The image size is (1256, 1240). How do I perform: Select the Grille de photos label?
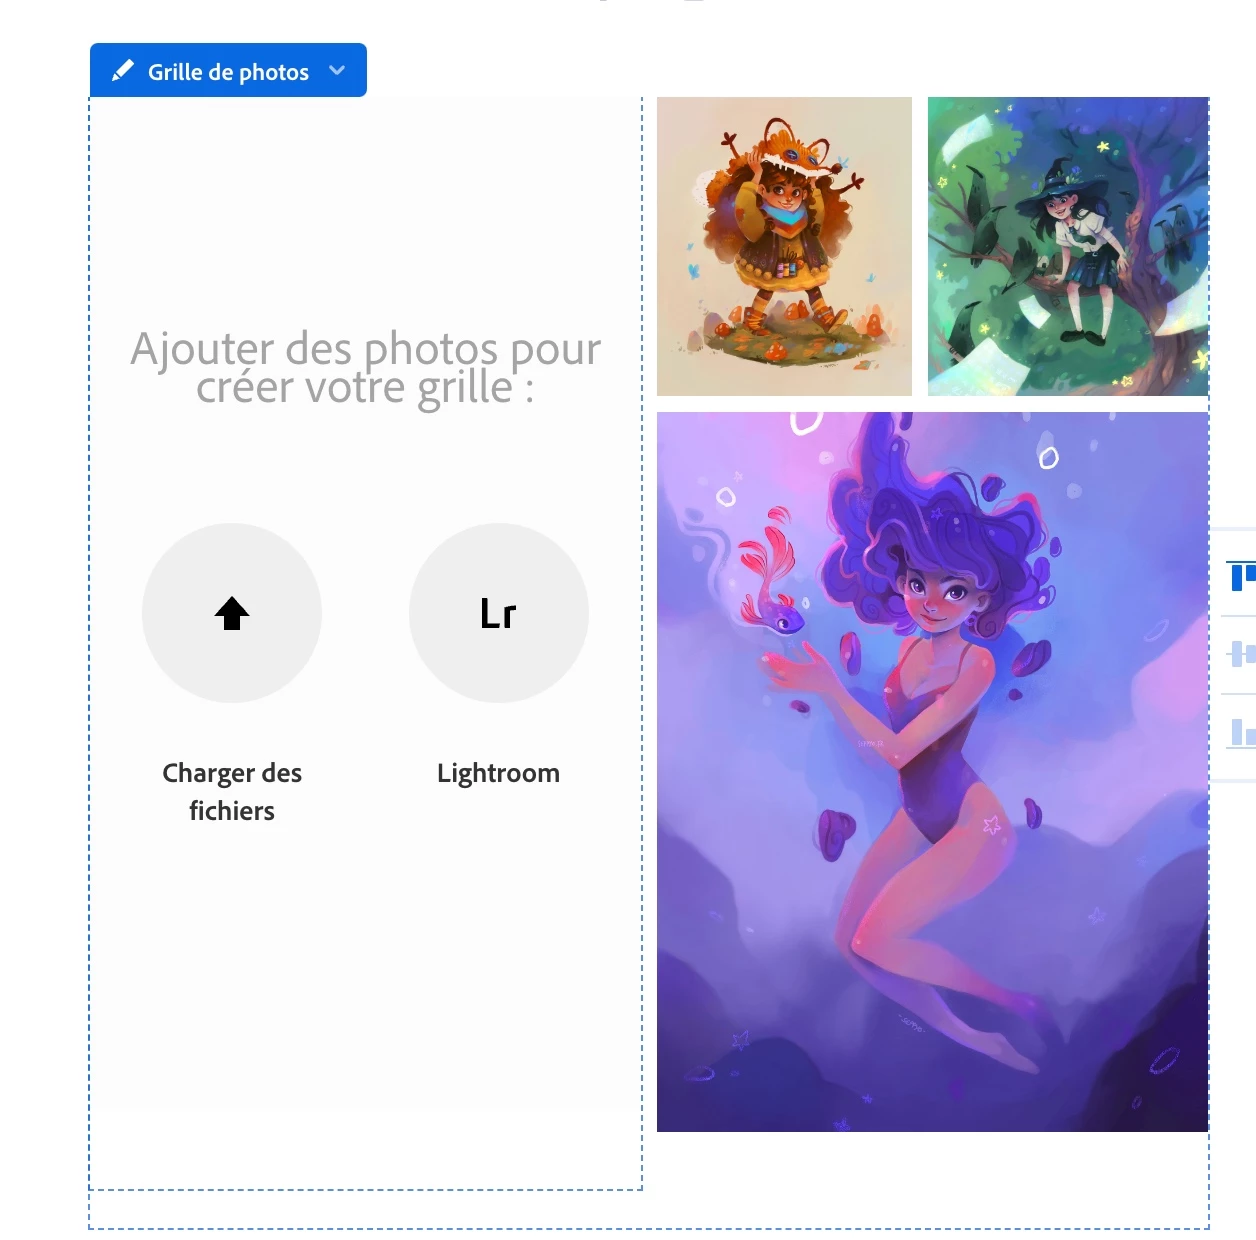click(x=228, y=72)
